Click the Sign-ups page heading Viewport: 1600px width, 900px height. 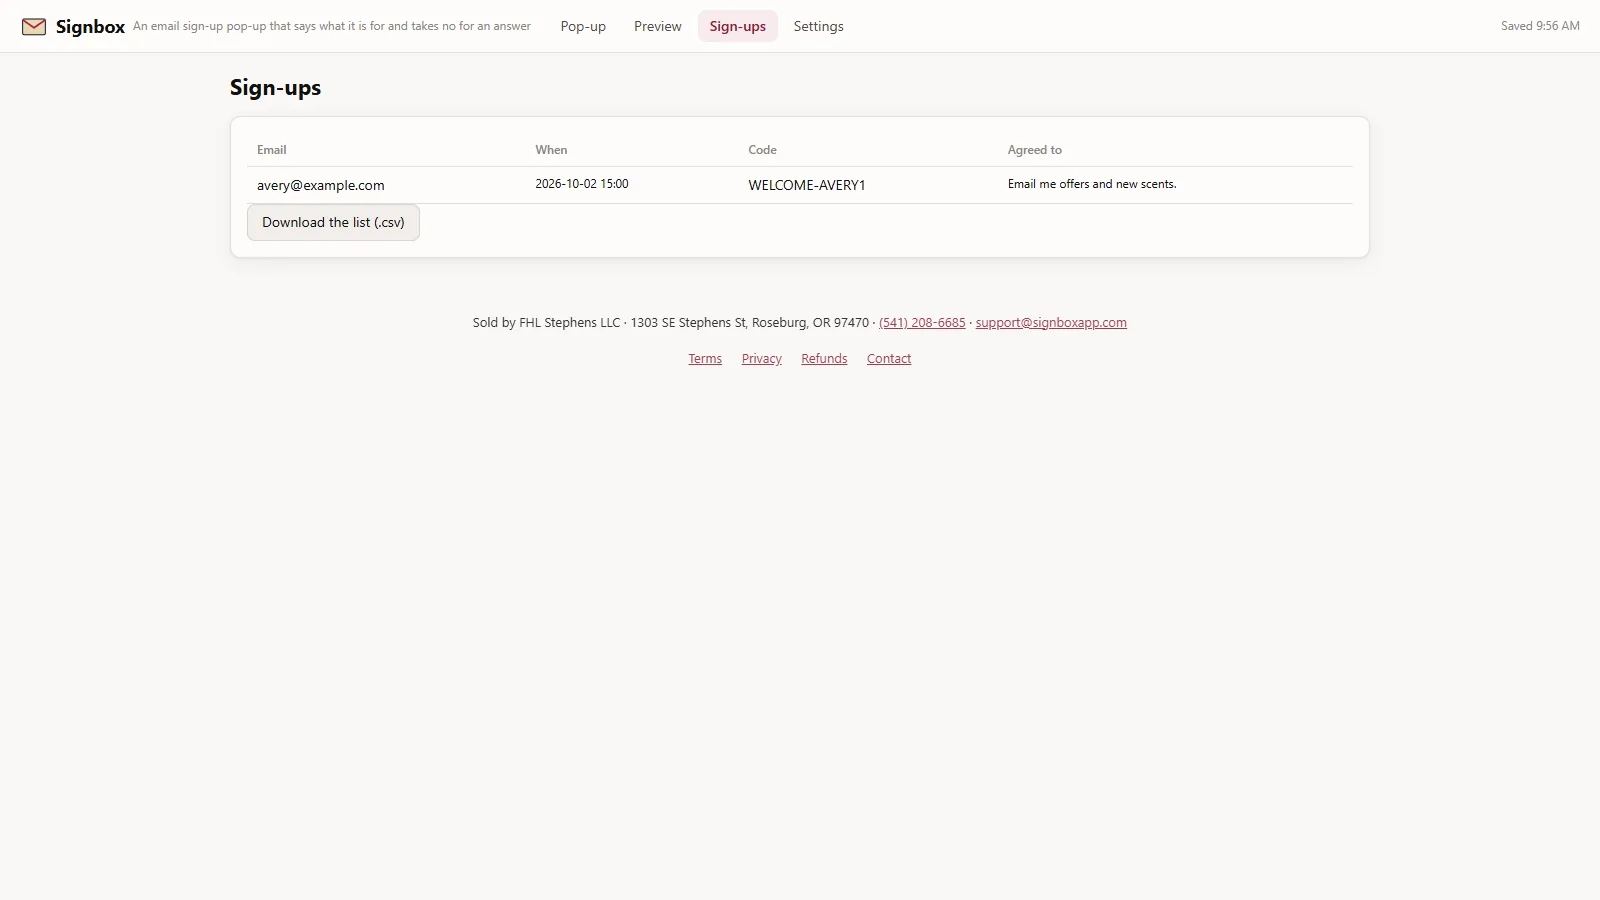[x=275, y=87]
